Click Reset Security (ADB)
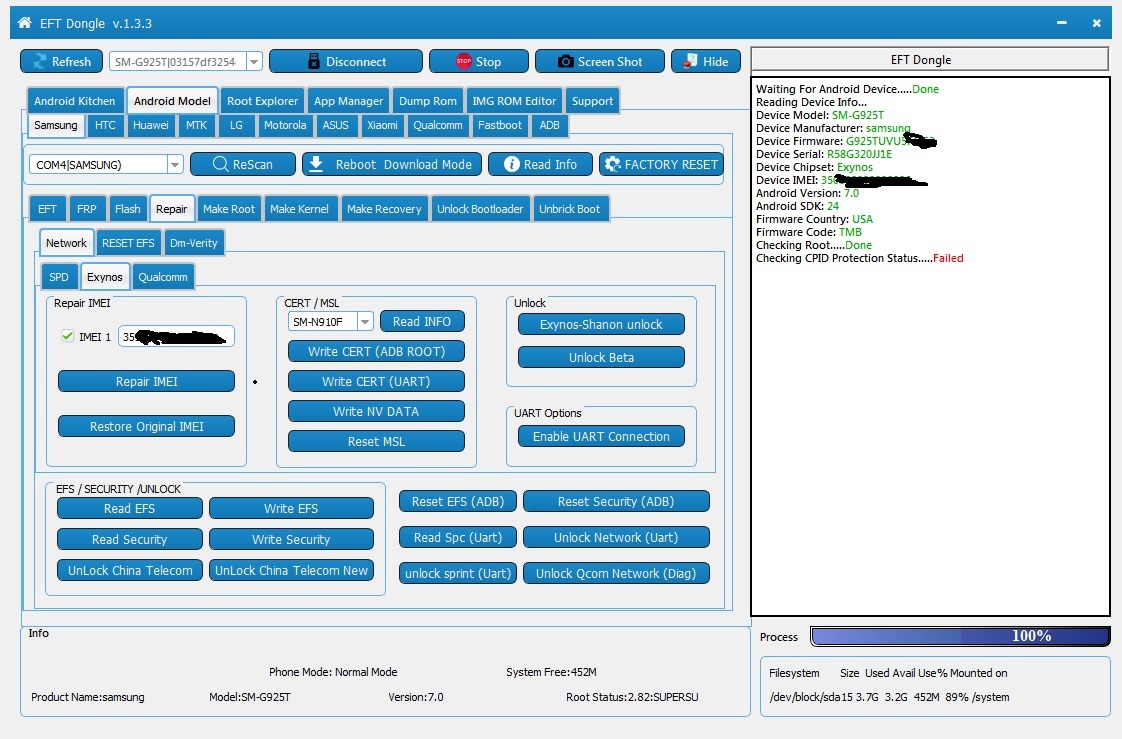This screenshot has width=1122, height=739. pos(616,501)
